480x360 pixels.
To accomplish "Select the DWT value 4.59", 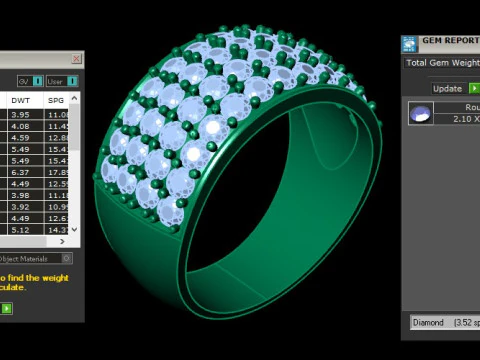I will (x=20, y=138).
